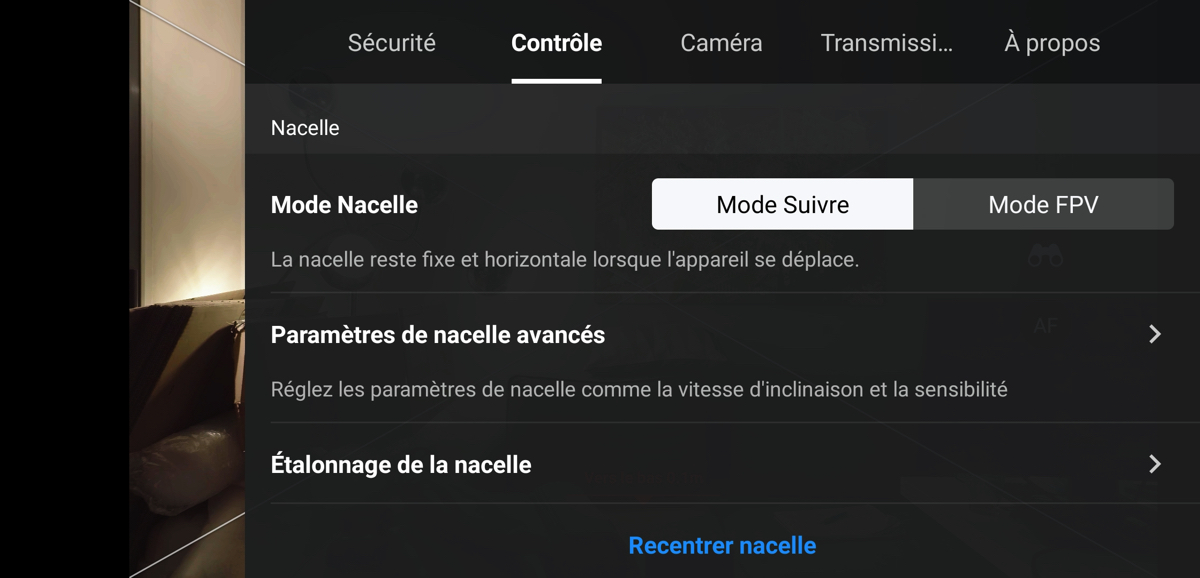
Task: Switch gimbal to Mode FPV
Action: click(x=1043, y=204)
